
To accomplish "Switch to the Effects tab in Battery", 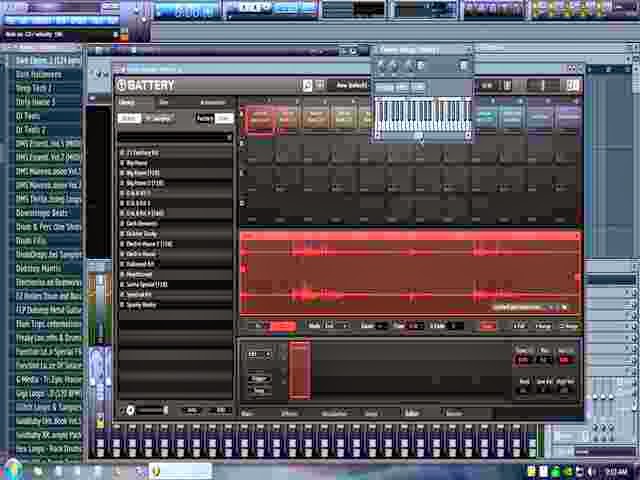I will click(x=289, y=413).
